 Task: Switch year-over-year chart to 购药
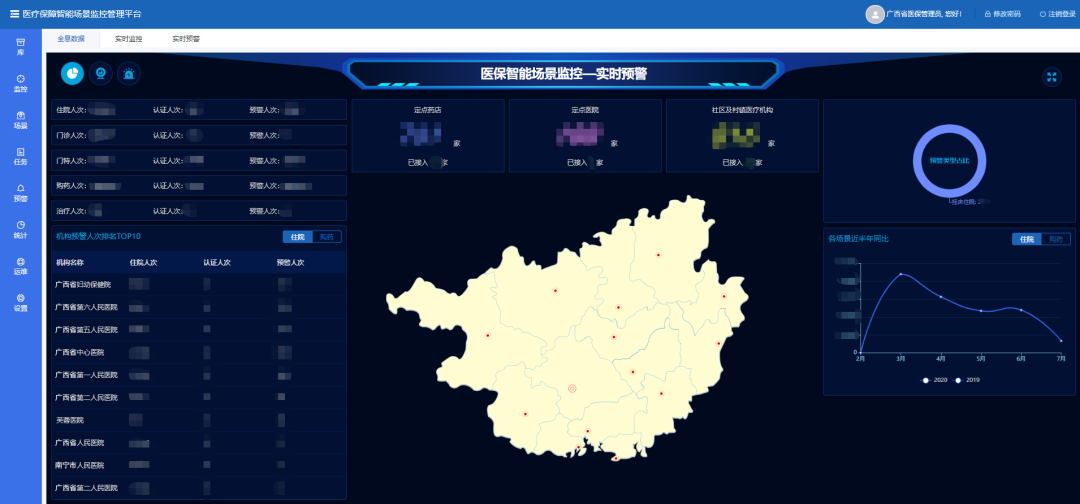[x=1056, y=239]
